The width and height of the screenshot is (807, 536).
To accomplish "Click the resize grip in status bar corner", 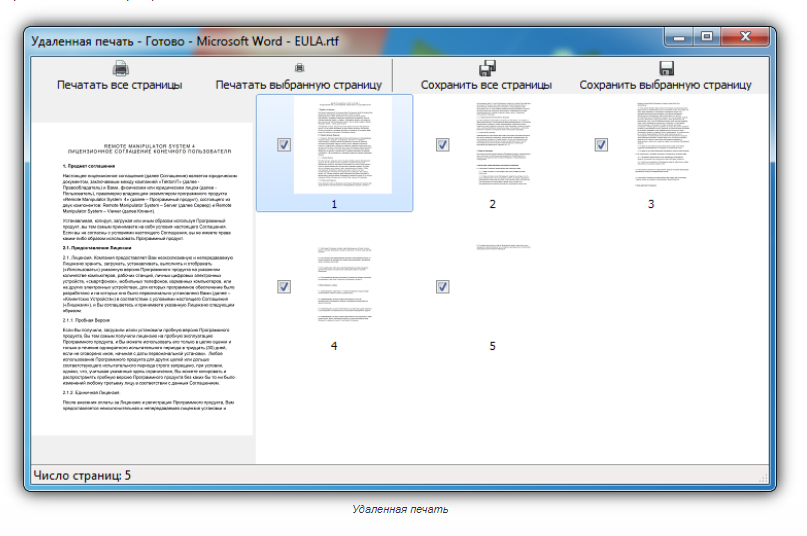I will pos(763,478).
